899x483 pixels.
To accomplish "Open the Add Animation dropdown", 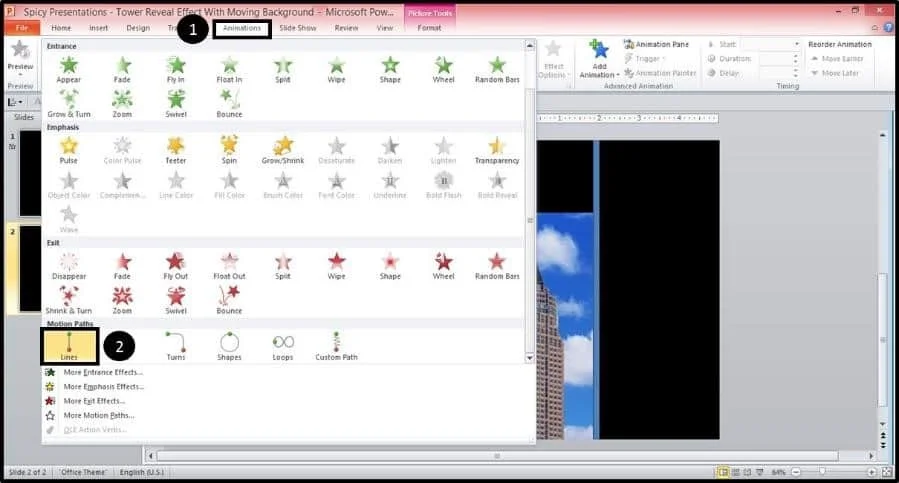I will click(x=599, y=59).
